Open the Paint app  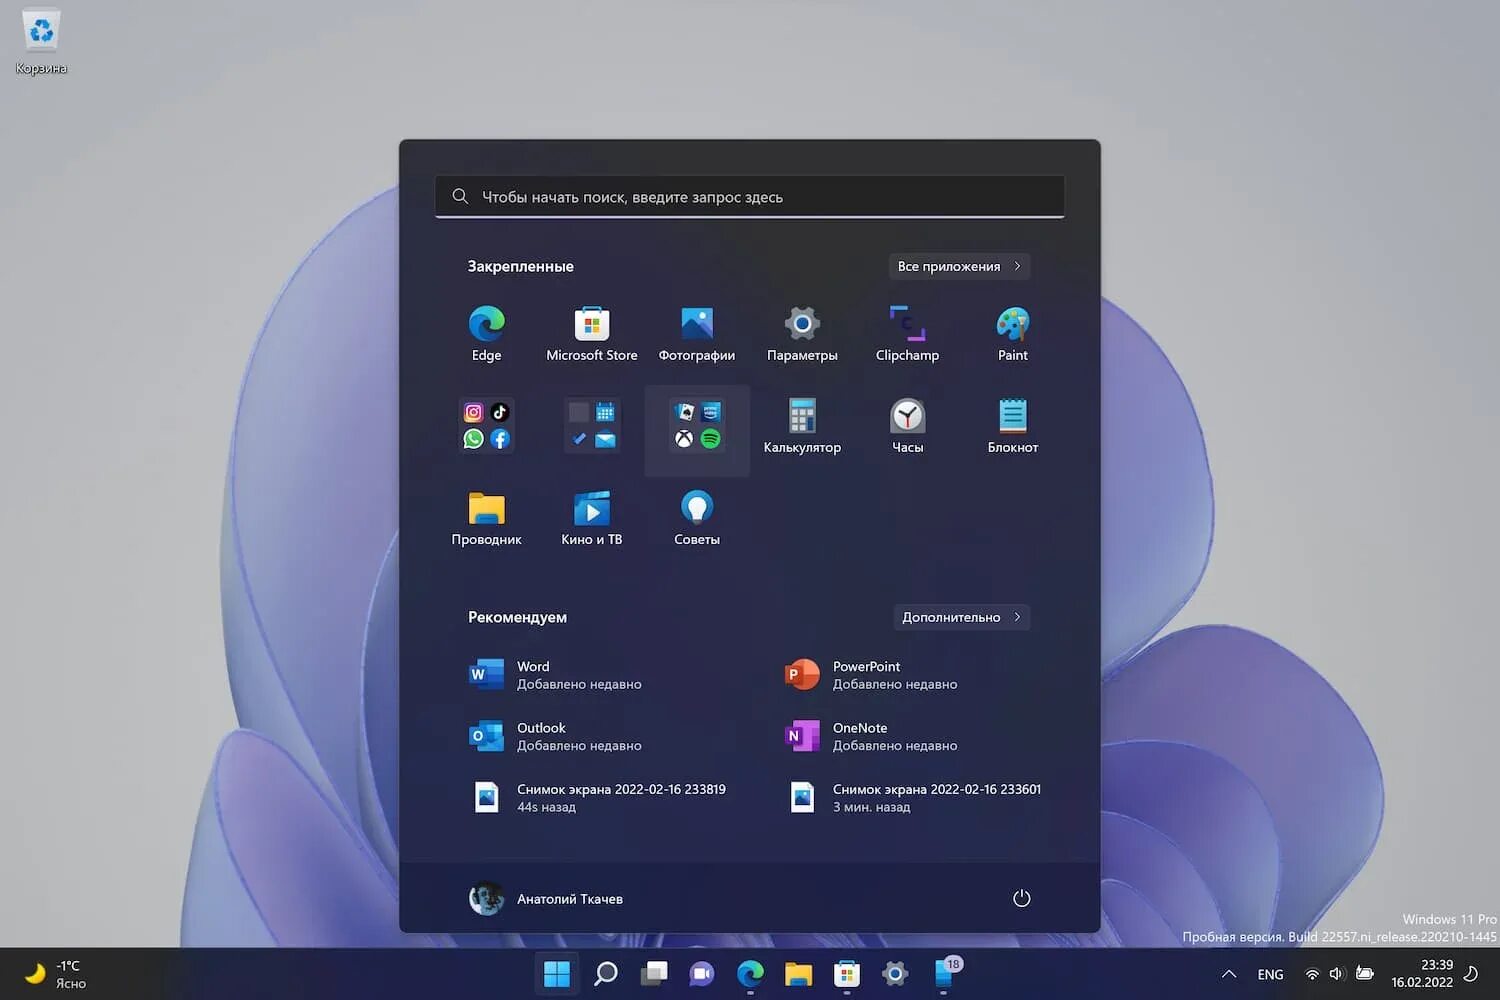(1012, 333)
